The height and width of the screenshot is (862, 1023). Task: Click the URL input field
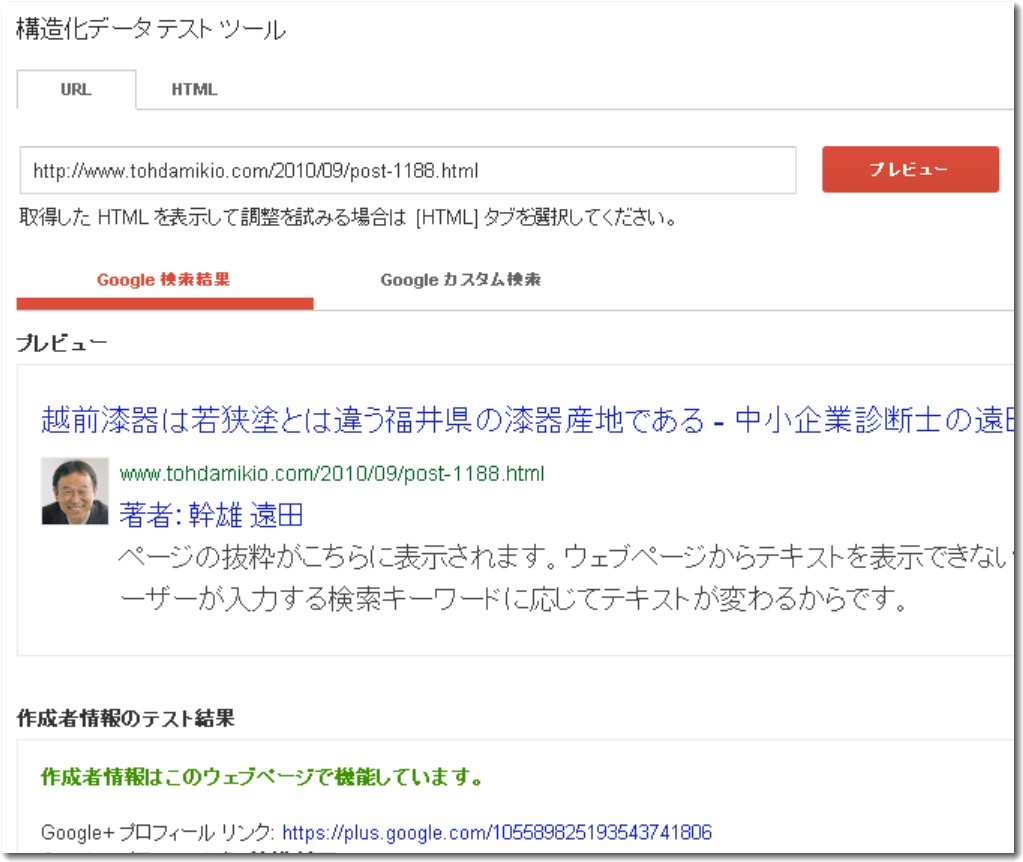pos(408,170)
